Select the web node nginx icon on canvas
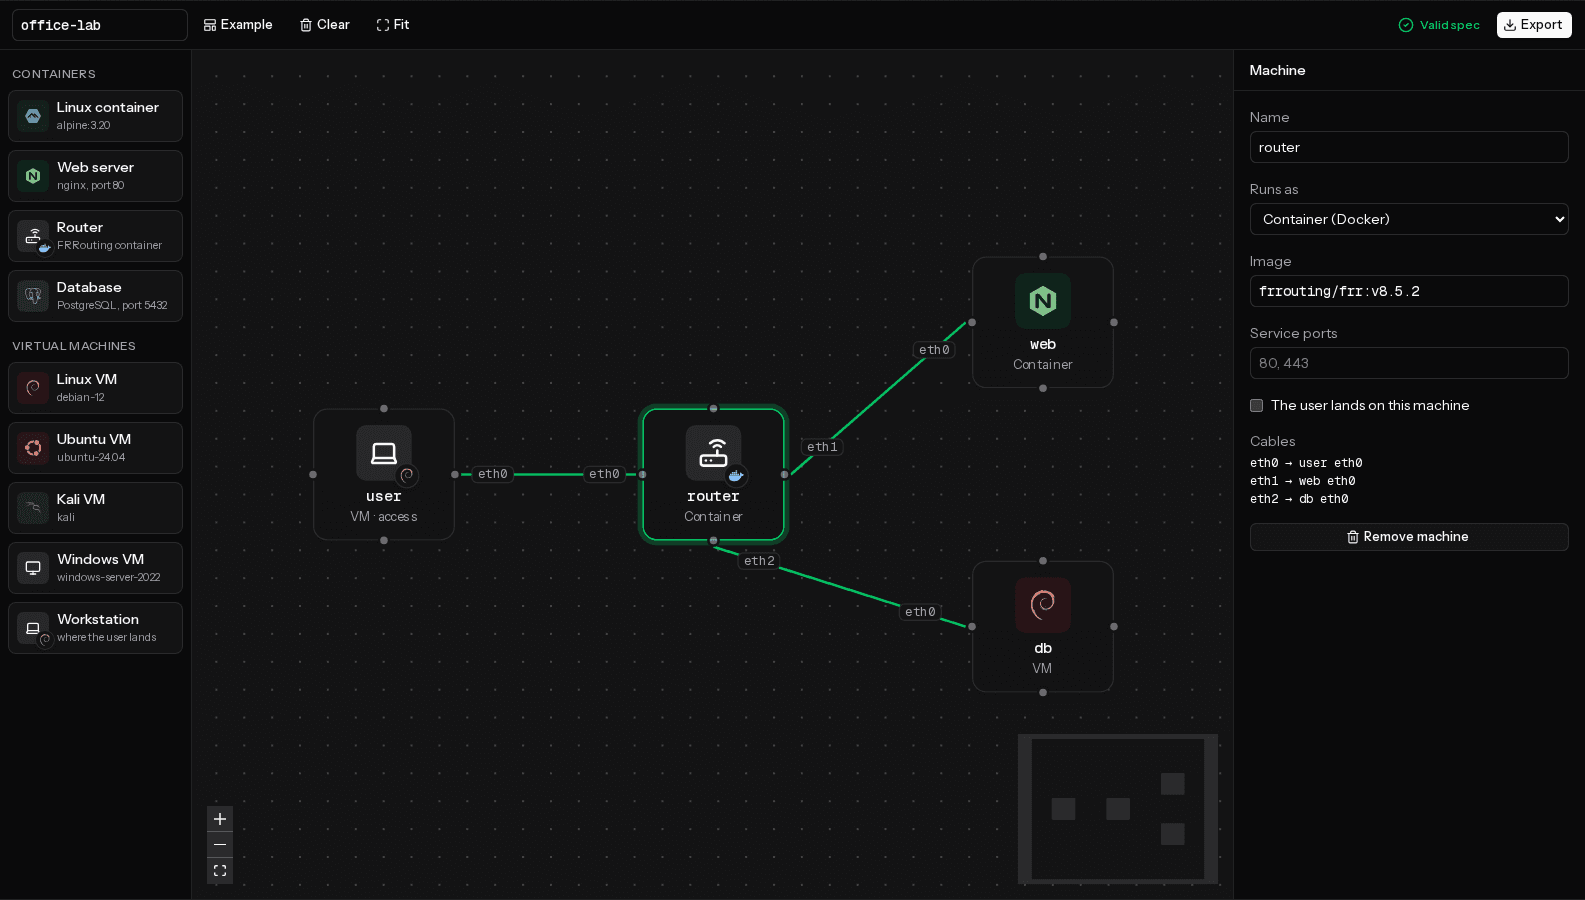The height and width of the screenshot is (900, 1585). (1043, 301)
